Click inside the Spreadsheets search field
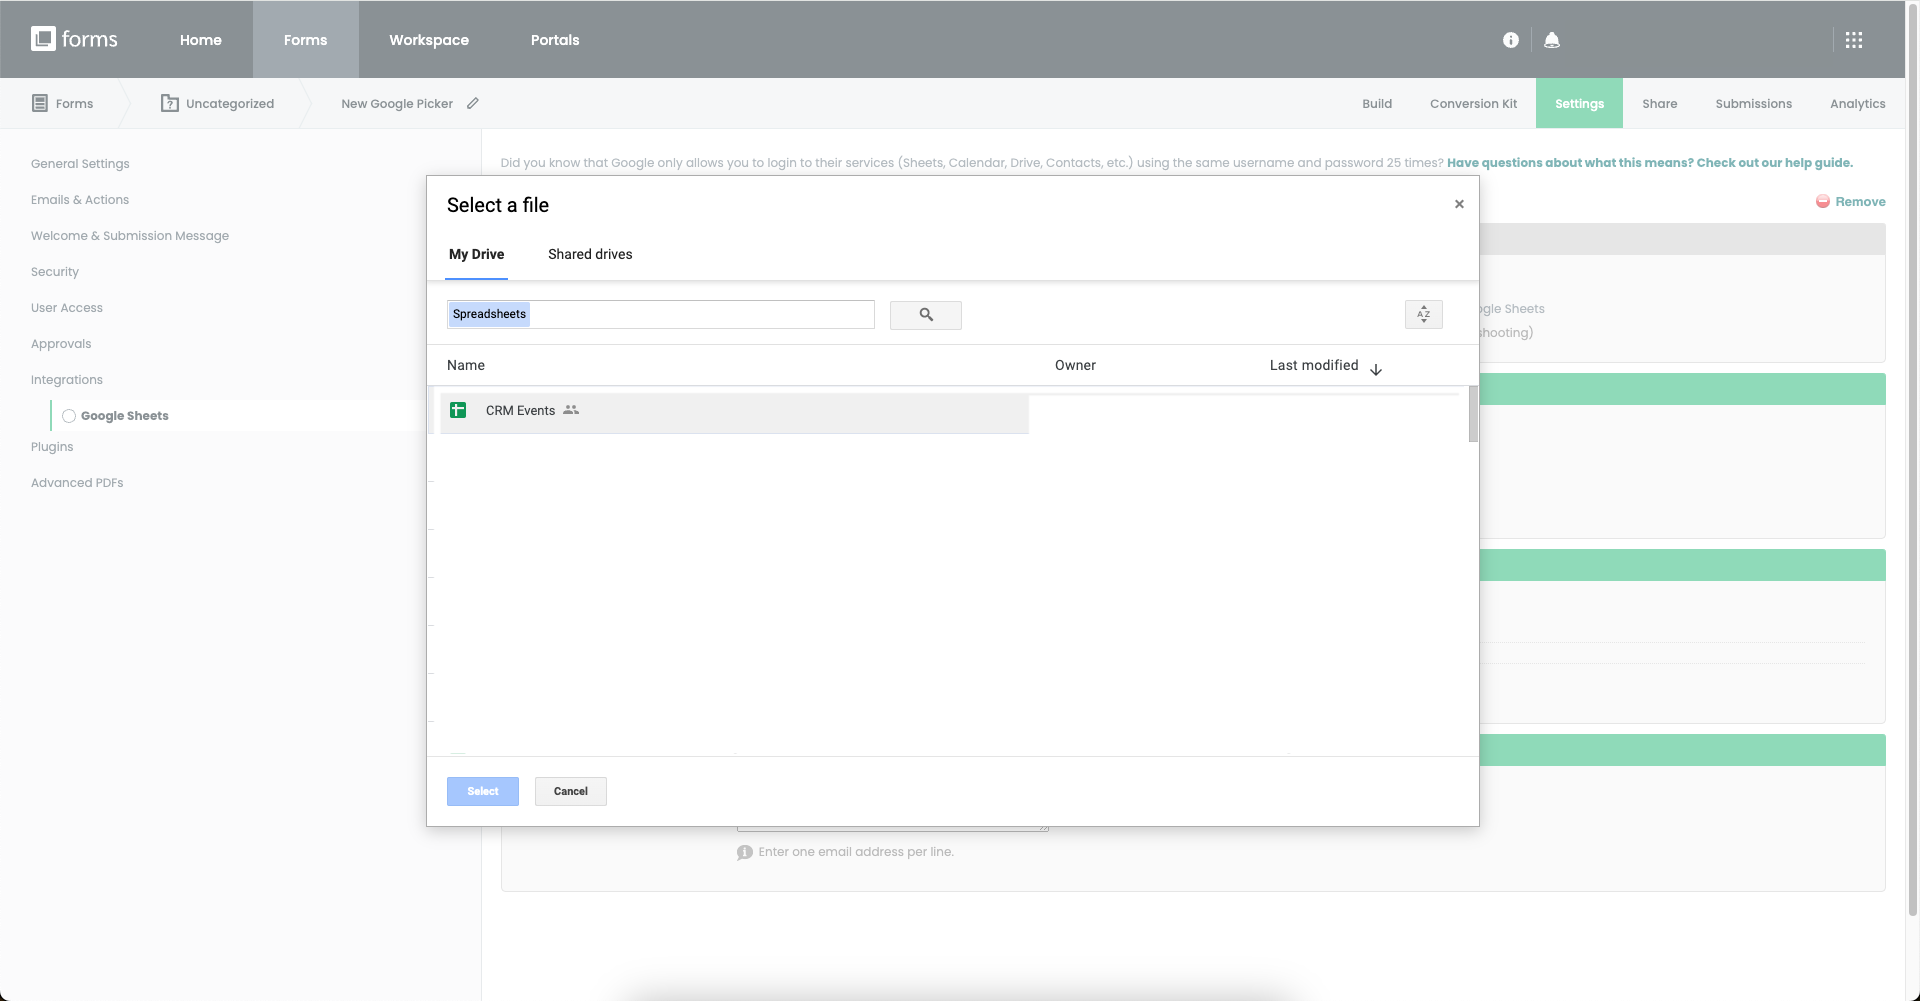This screenshot has width=1920, height=1001. (660, 314)
